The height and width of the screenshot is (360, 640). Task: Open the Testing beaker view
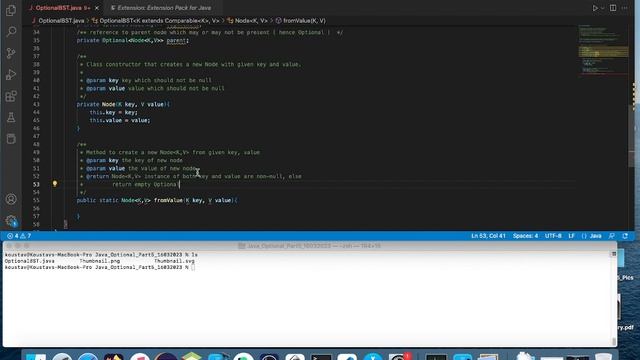click(x=11, y=118)
